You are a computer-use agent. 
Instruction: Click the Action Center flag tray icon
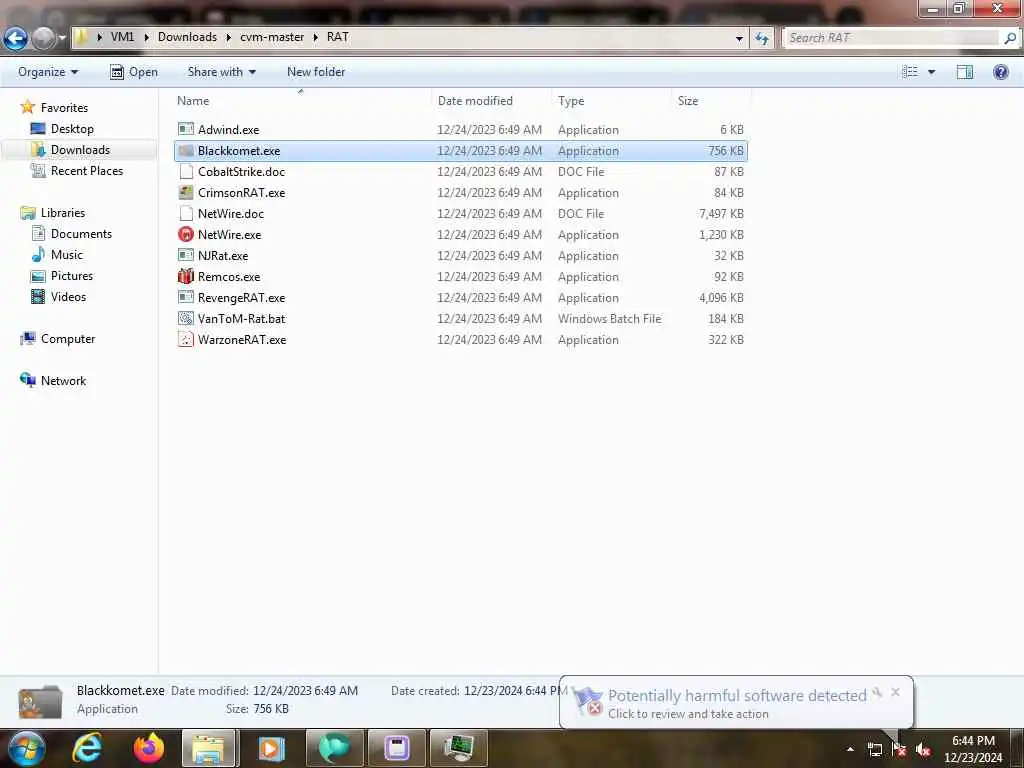tap(899, 749)
